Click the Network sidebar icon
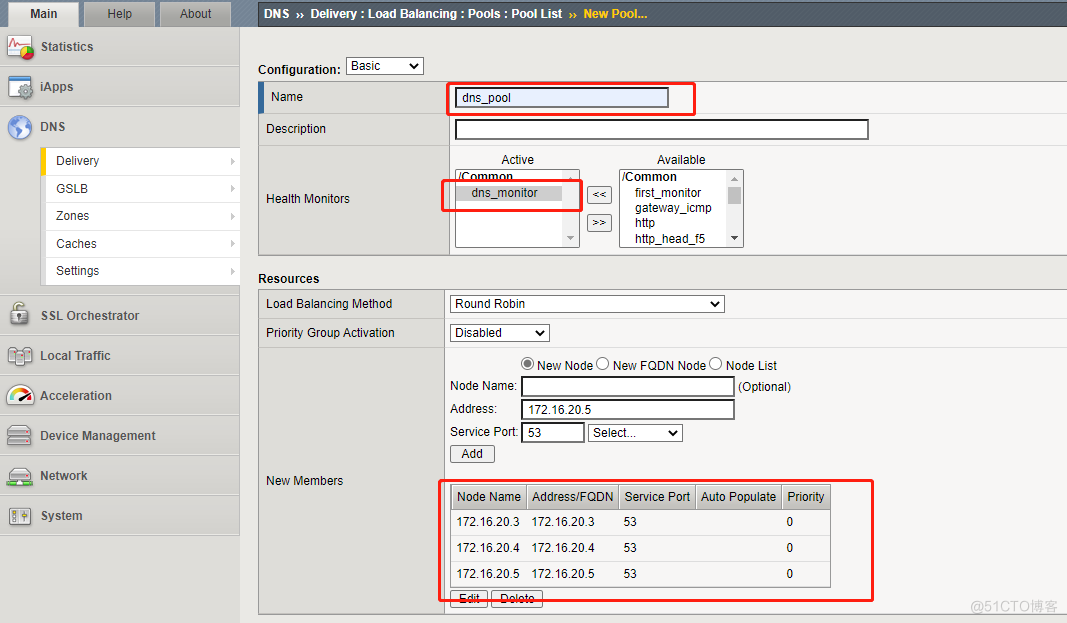This screenshot has height=623, width=1067. (20, 476)
